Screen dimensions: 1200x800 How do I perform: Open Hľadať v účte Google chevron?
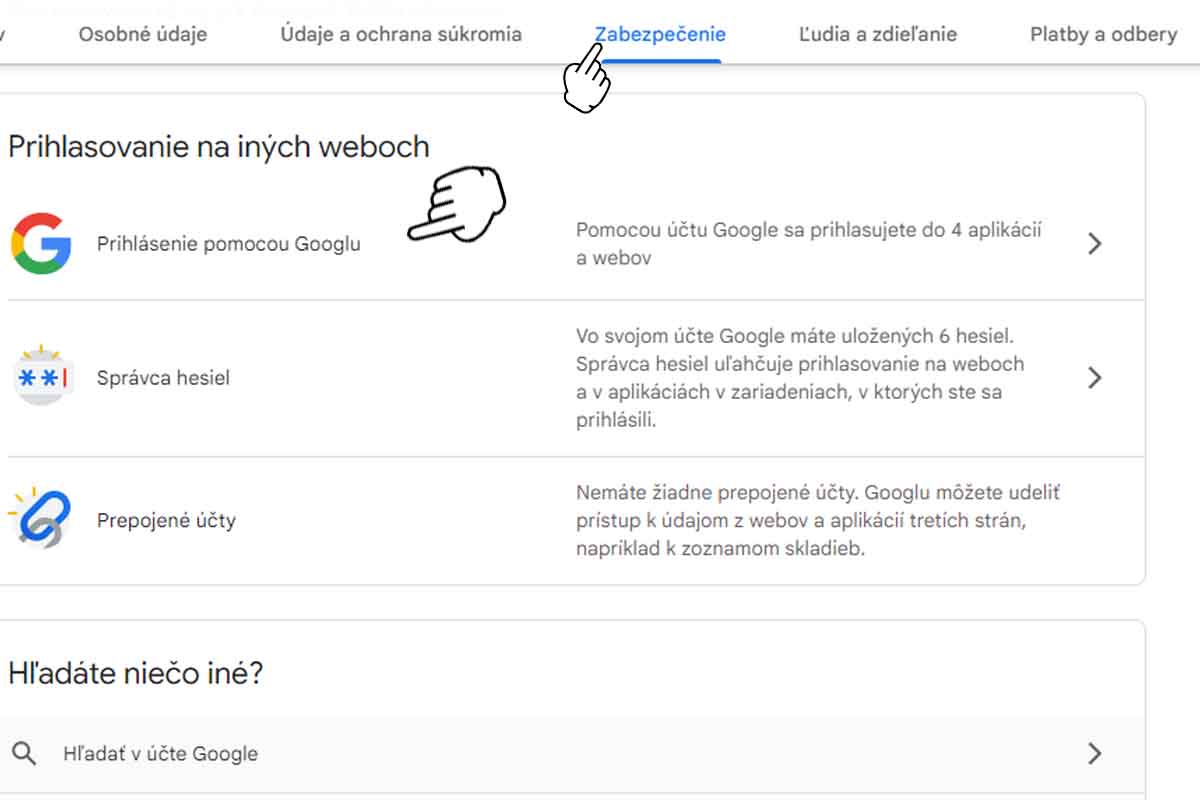click(1095, 753)
